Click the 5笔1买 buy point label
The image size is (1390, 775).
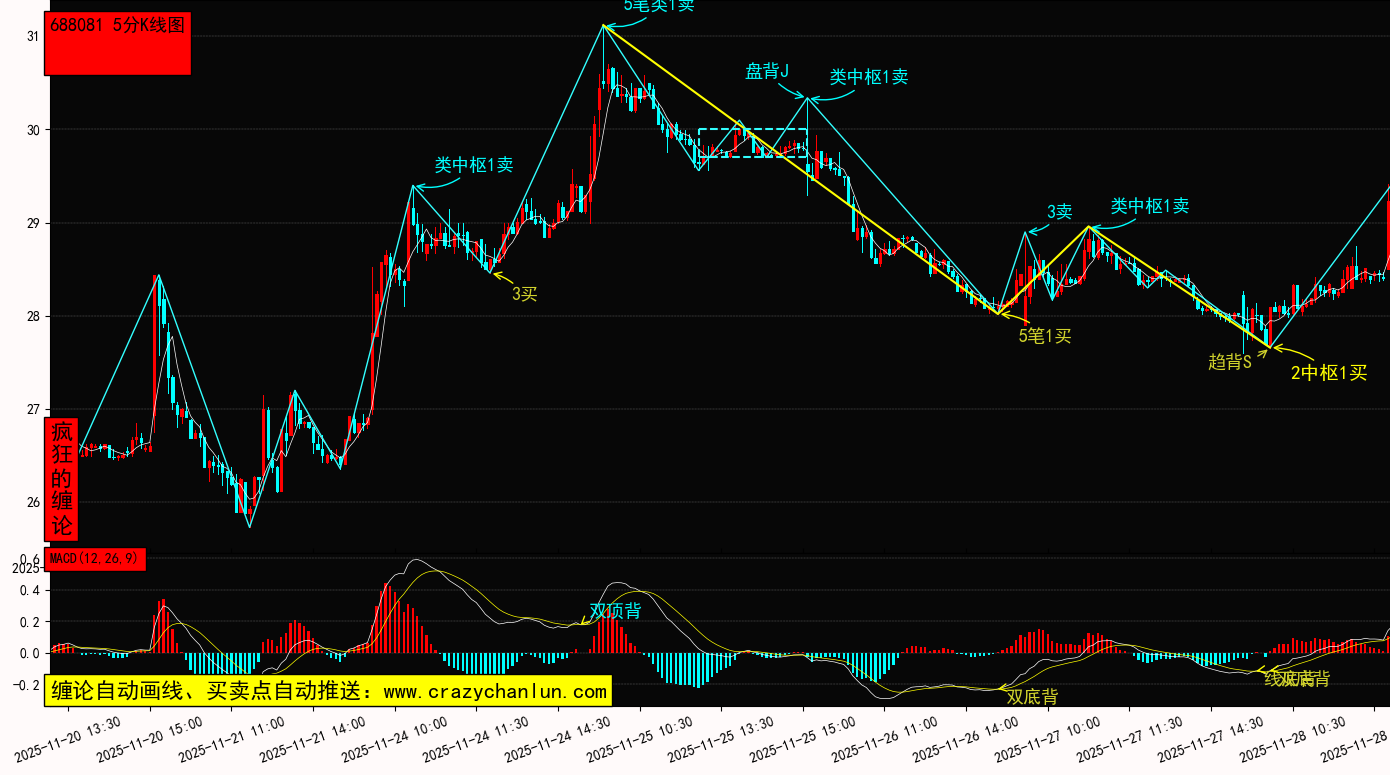(x=1044, y=336)
